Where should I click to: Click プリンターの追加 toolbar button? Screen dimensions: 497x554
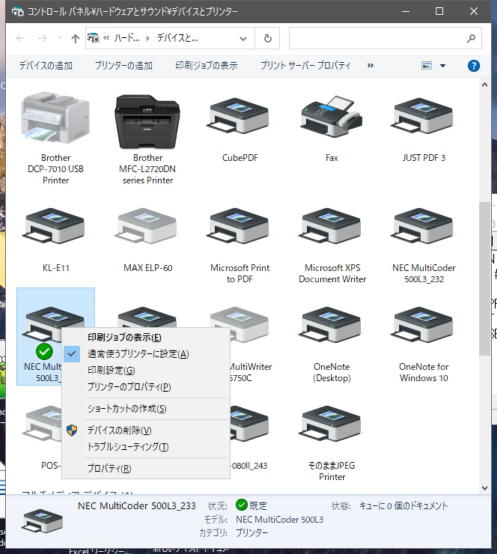click(124, 66)
